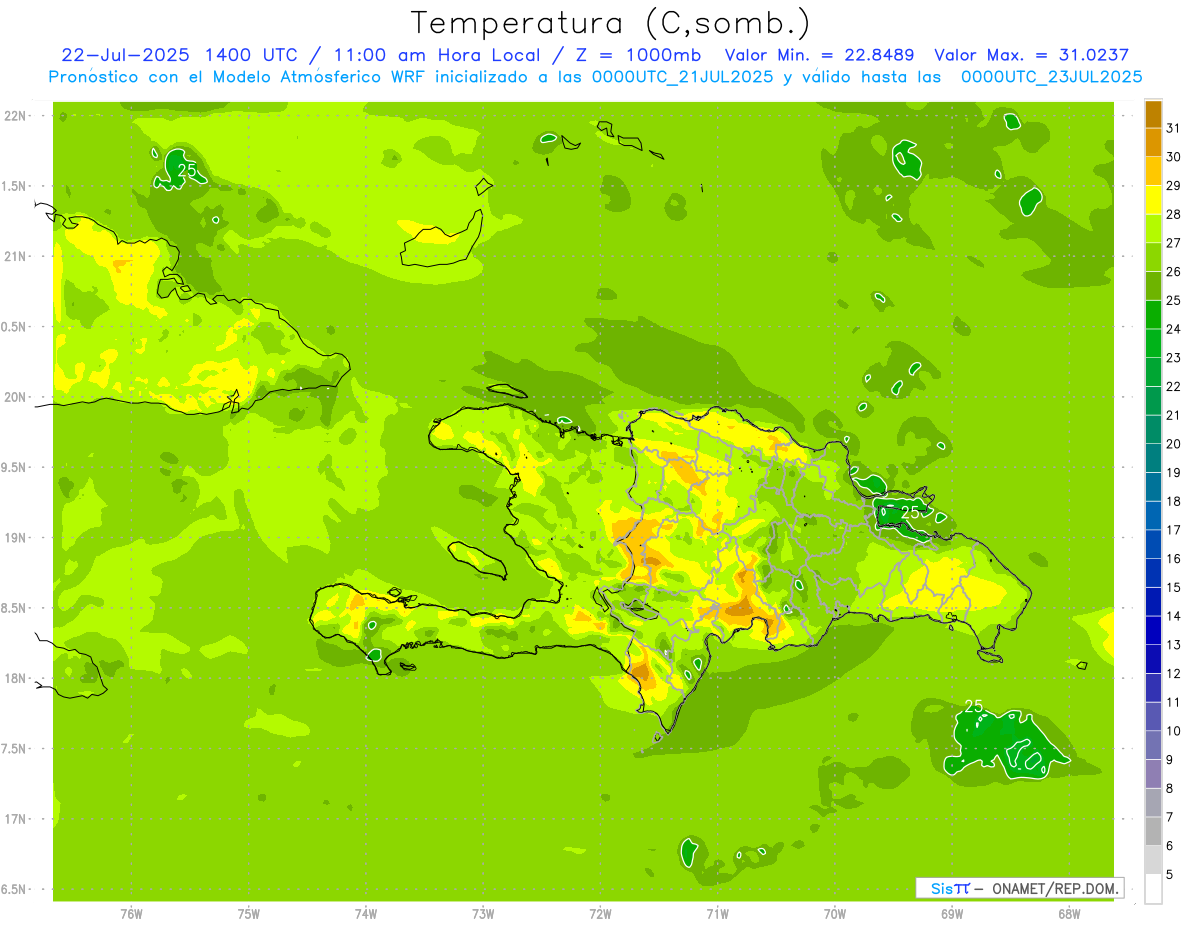
Task: Click the legend color band above 31
Action: (1153, 114)
